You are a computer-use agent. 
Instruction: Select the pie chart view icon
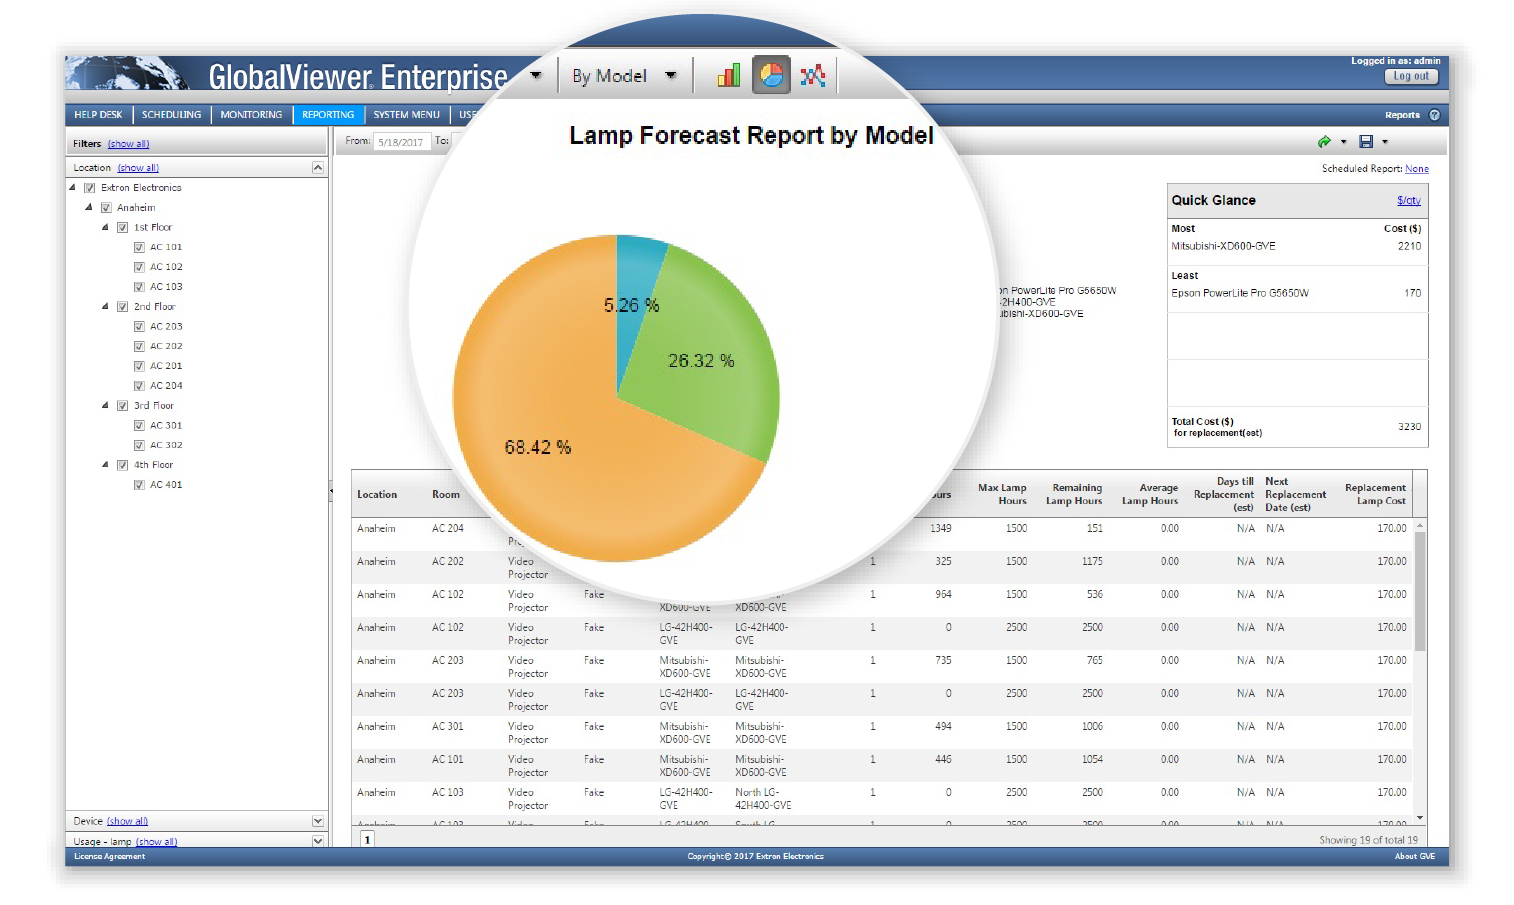(x=771, y=75)
